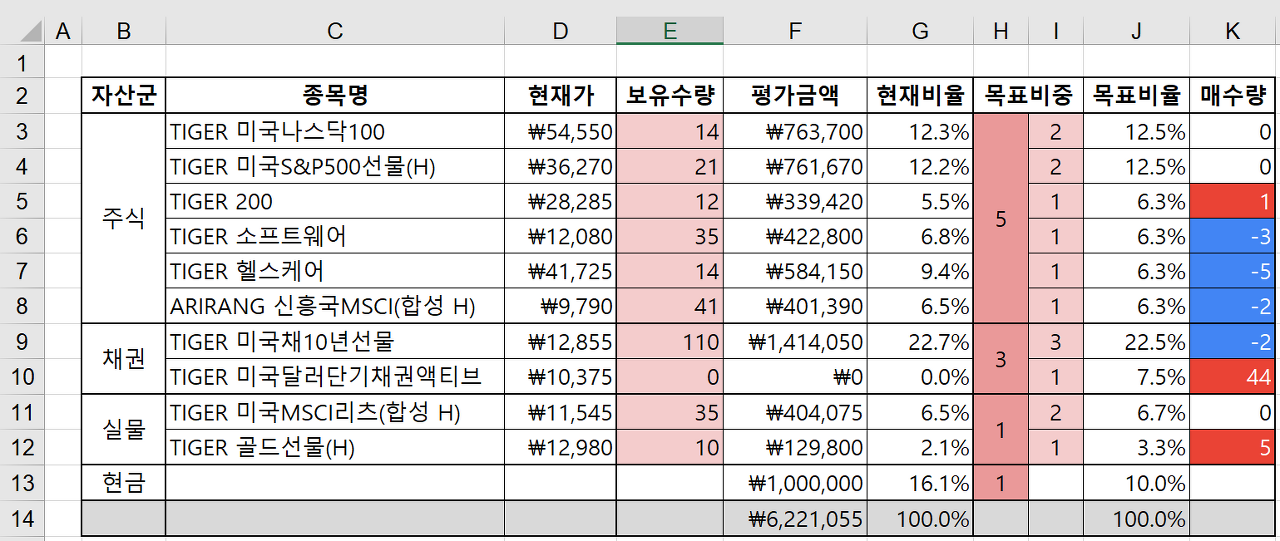This screenshot has width=1280, height=541.
Task: Select buy quantity -2 for ARIRANG 신흥국MSCI
Action: [1233, 307]
